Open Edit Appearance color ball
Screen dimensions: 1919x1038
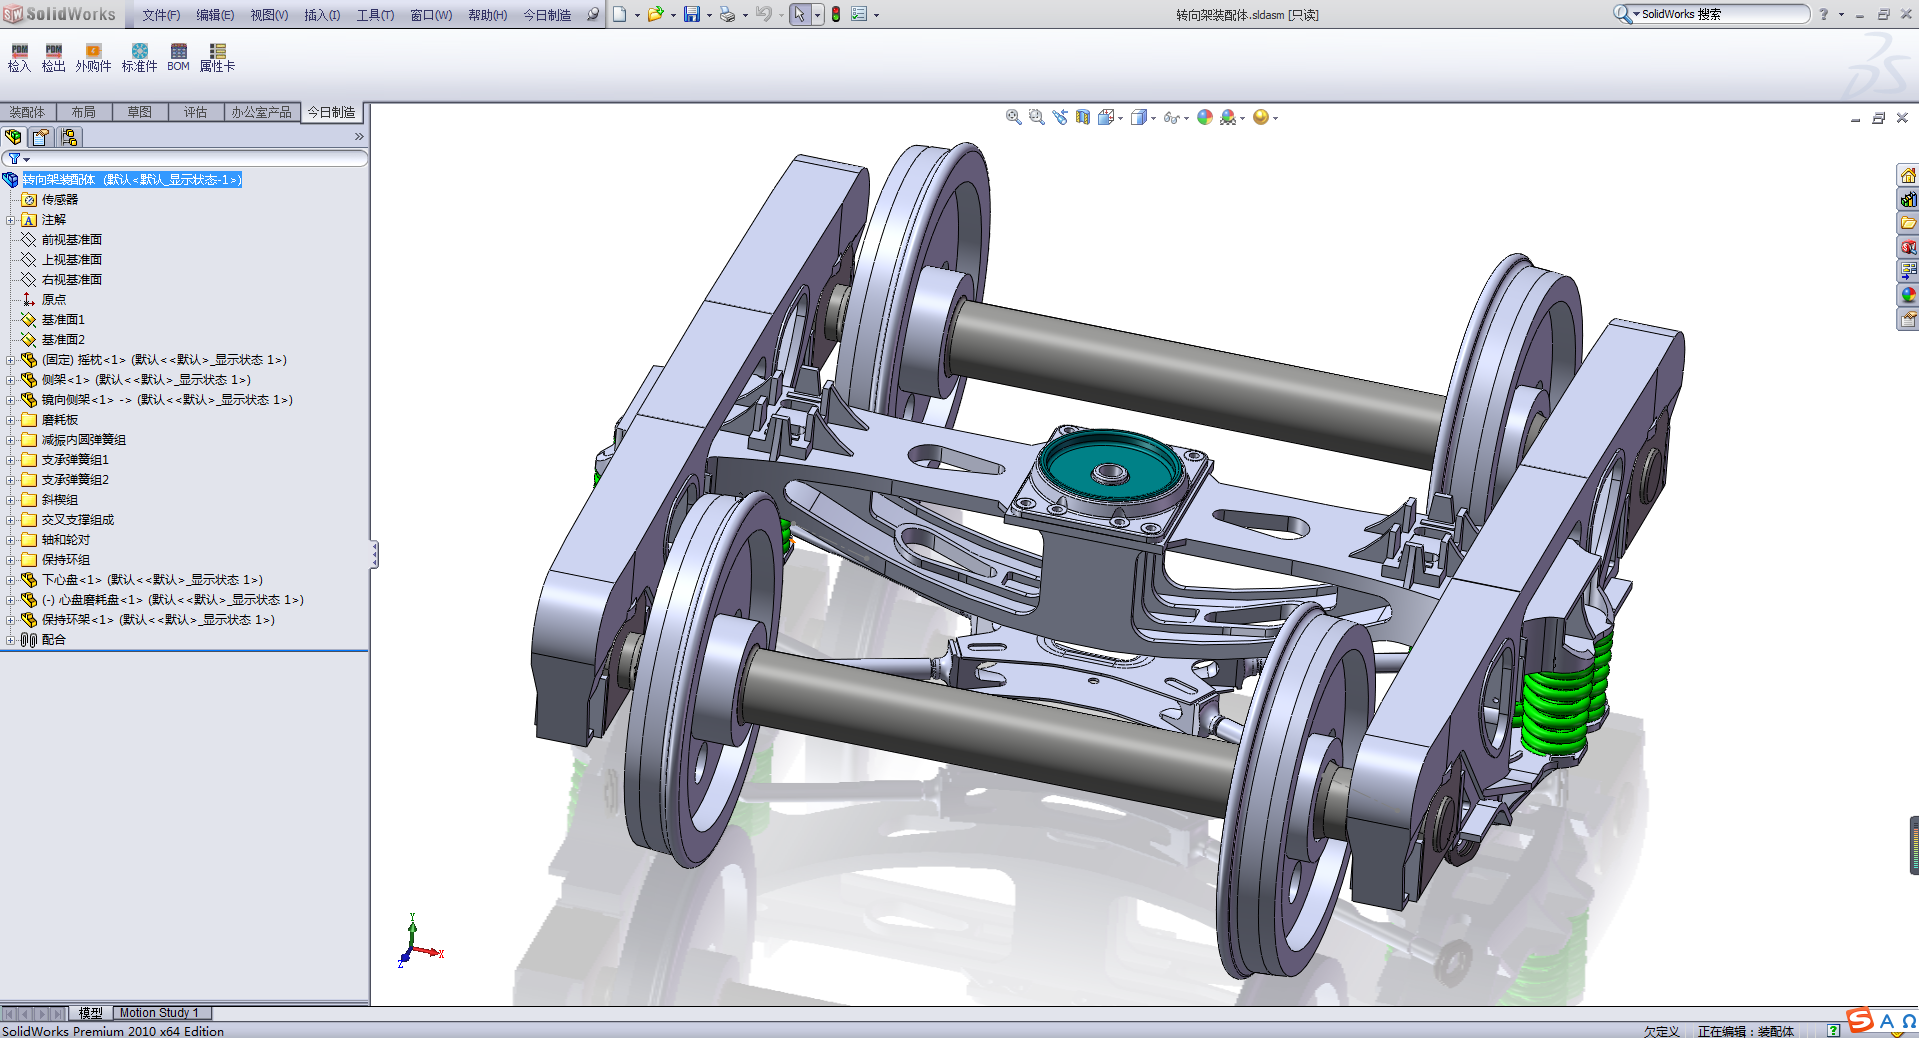coord(1205,117)
